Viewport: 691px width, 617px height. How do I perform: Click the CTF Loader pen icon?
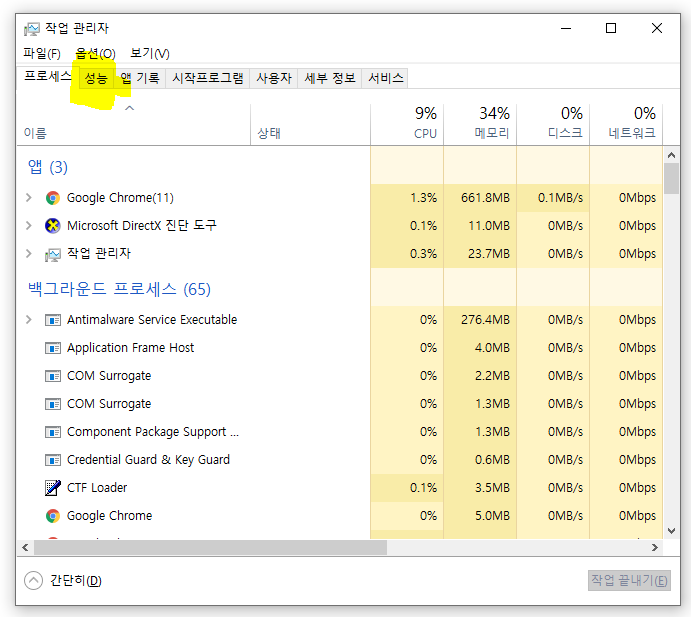tap(53, 488)
